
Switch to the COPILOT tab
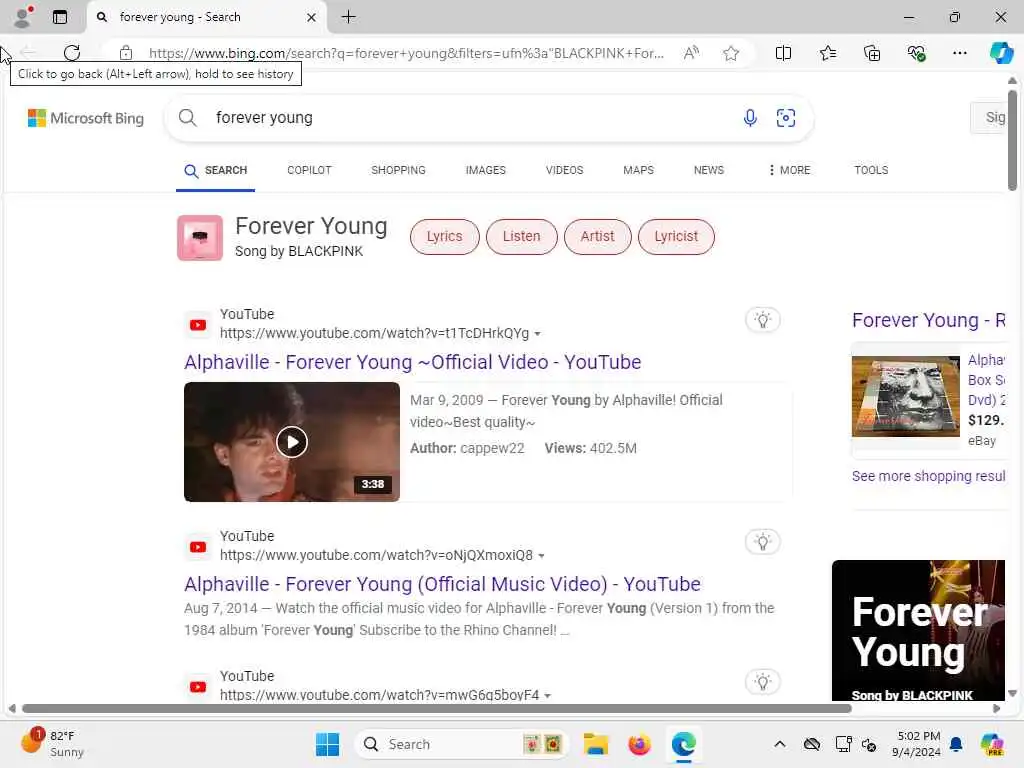pos(309,170)
